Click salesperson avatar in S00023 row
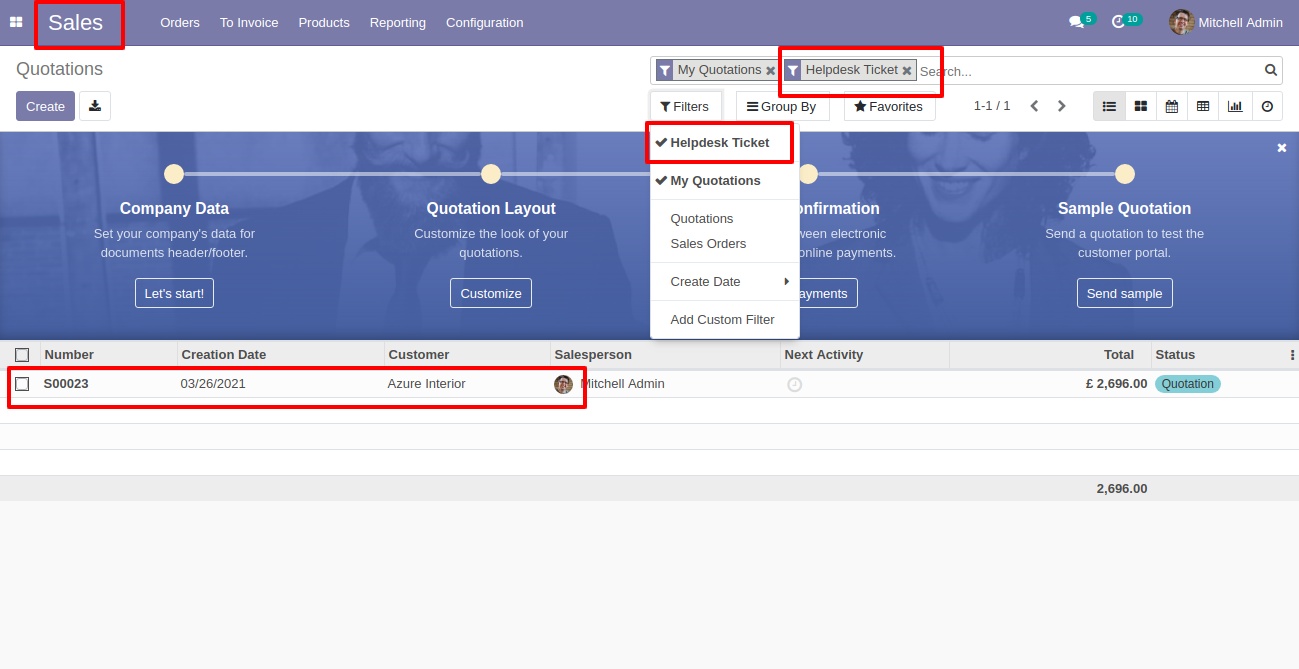This screenshot has height=669, width=1299. [x=564, y=384]
